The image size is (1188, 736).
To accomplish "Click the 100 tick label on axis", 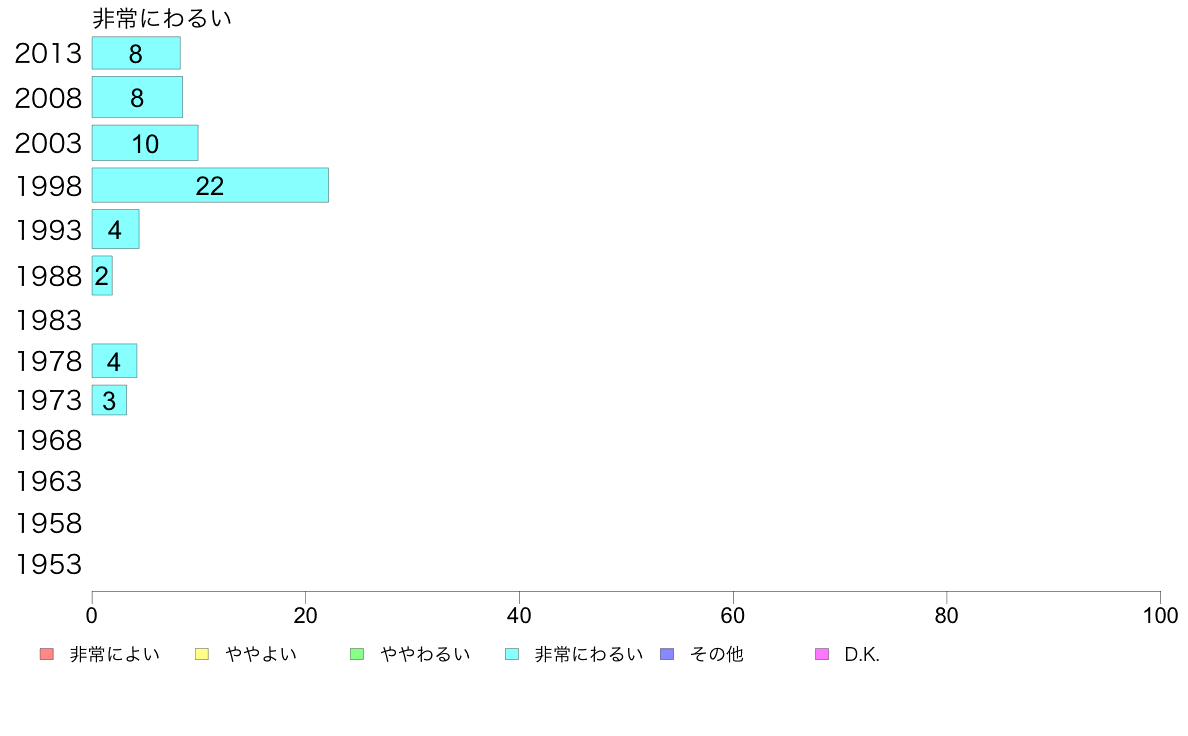I will tap(1160, 615).
